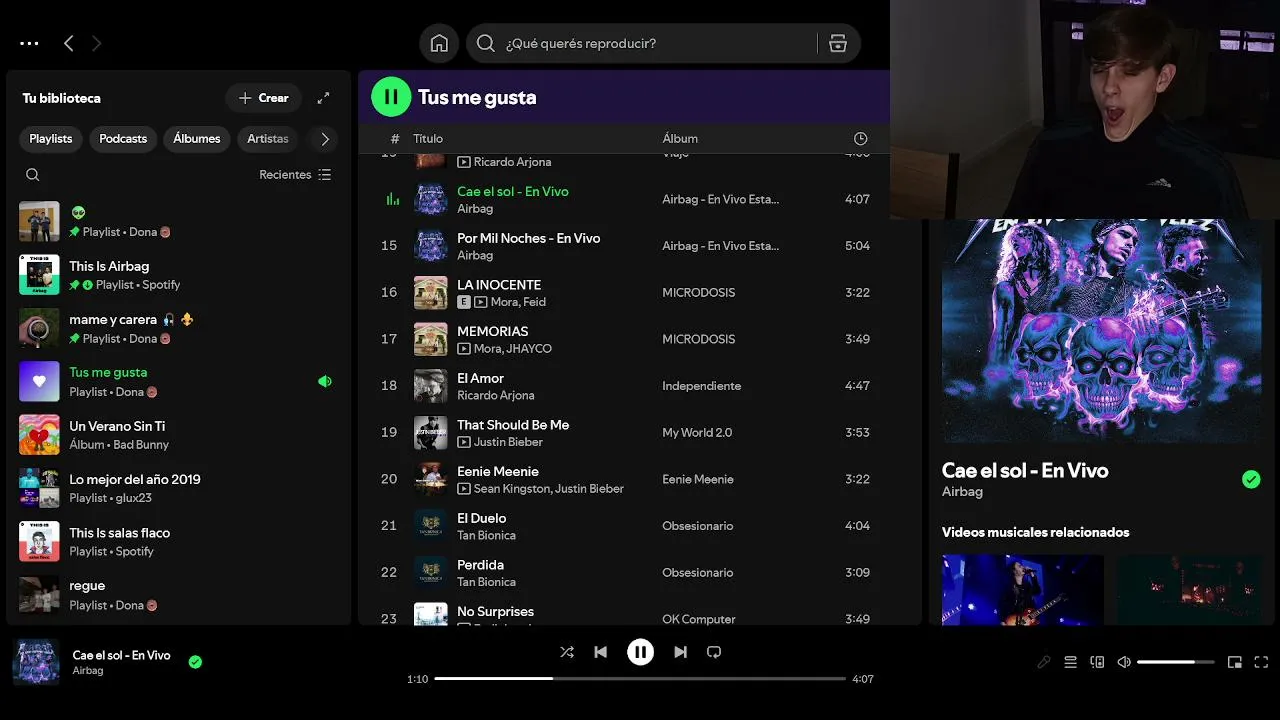Filter library by Podcasts
Viewport: 1280px width, 720px height.
(123, 139)
